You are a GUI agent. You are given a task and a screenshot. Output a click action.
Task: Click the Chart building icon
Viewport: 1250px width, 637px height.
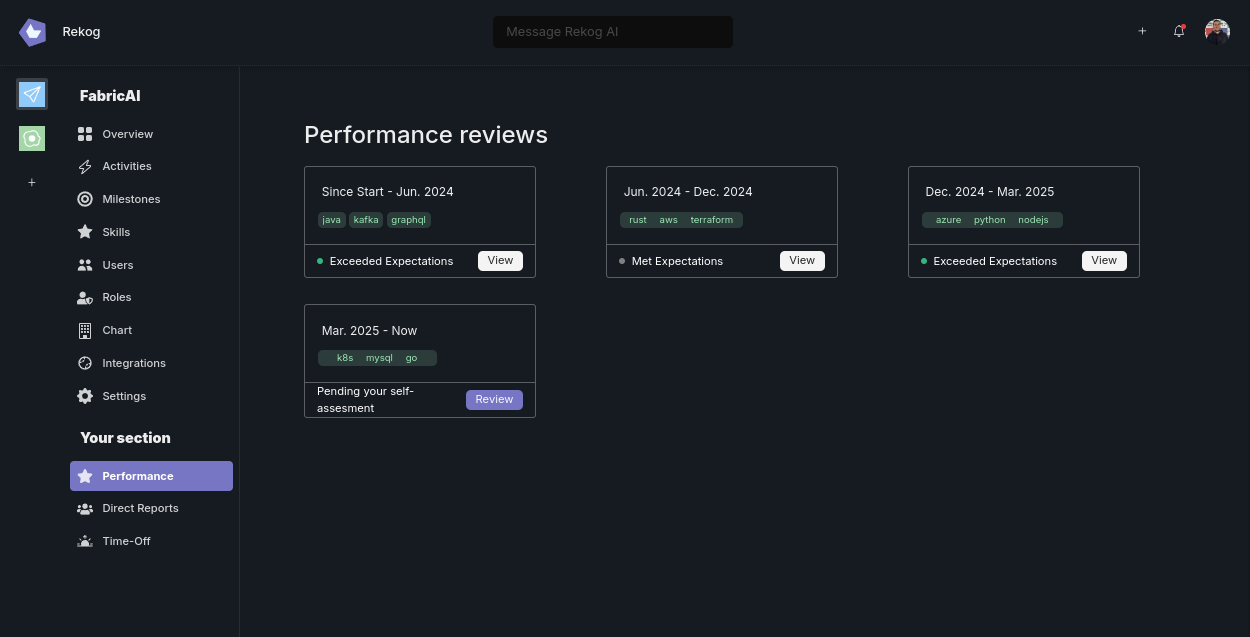point(85,330)
